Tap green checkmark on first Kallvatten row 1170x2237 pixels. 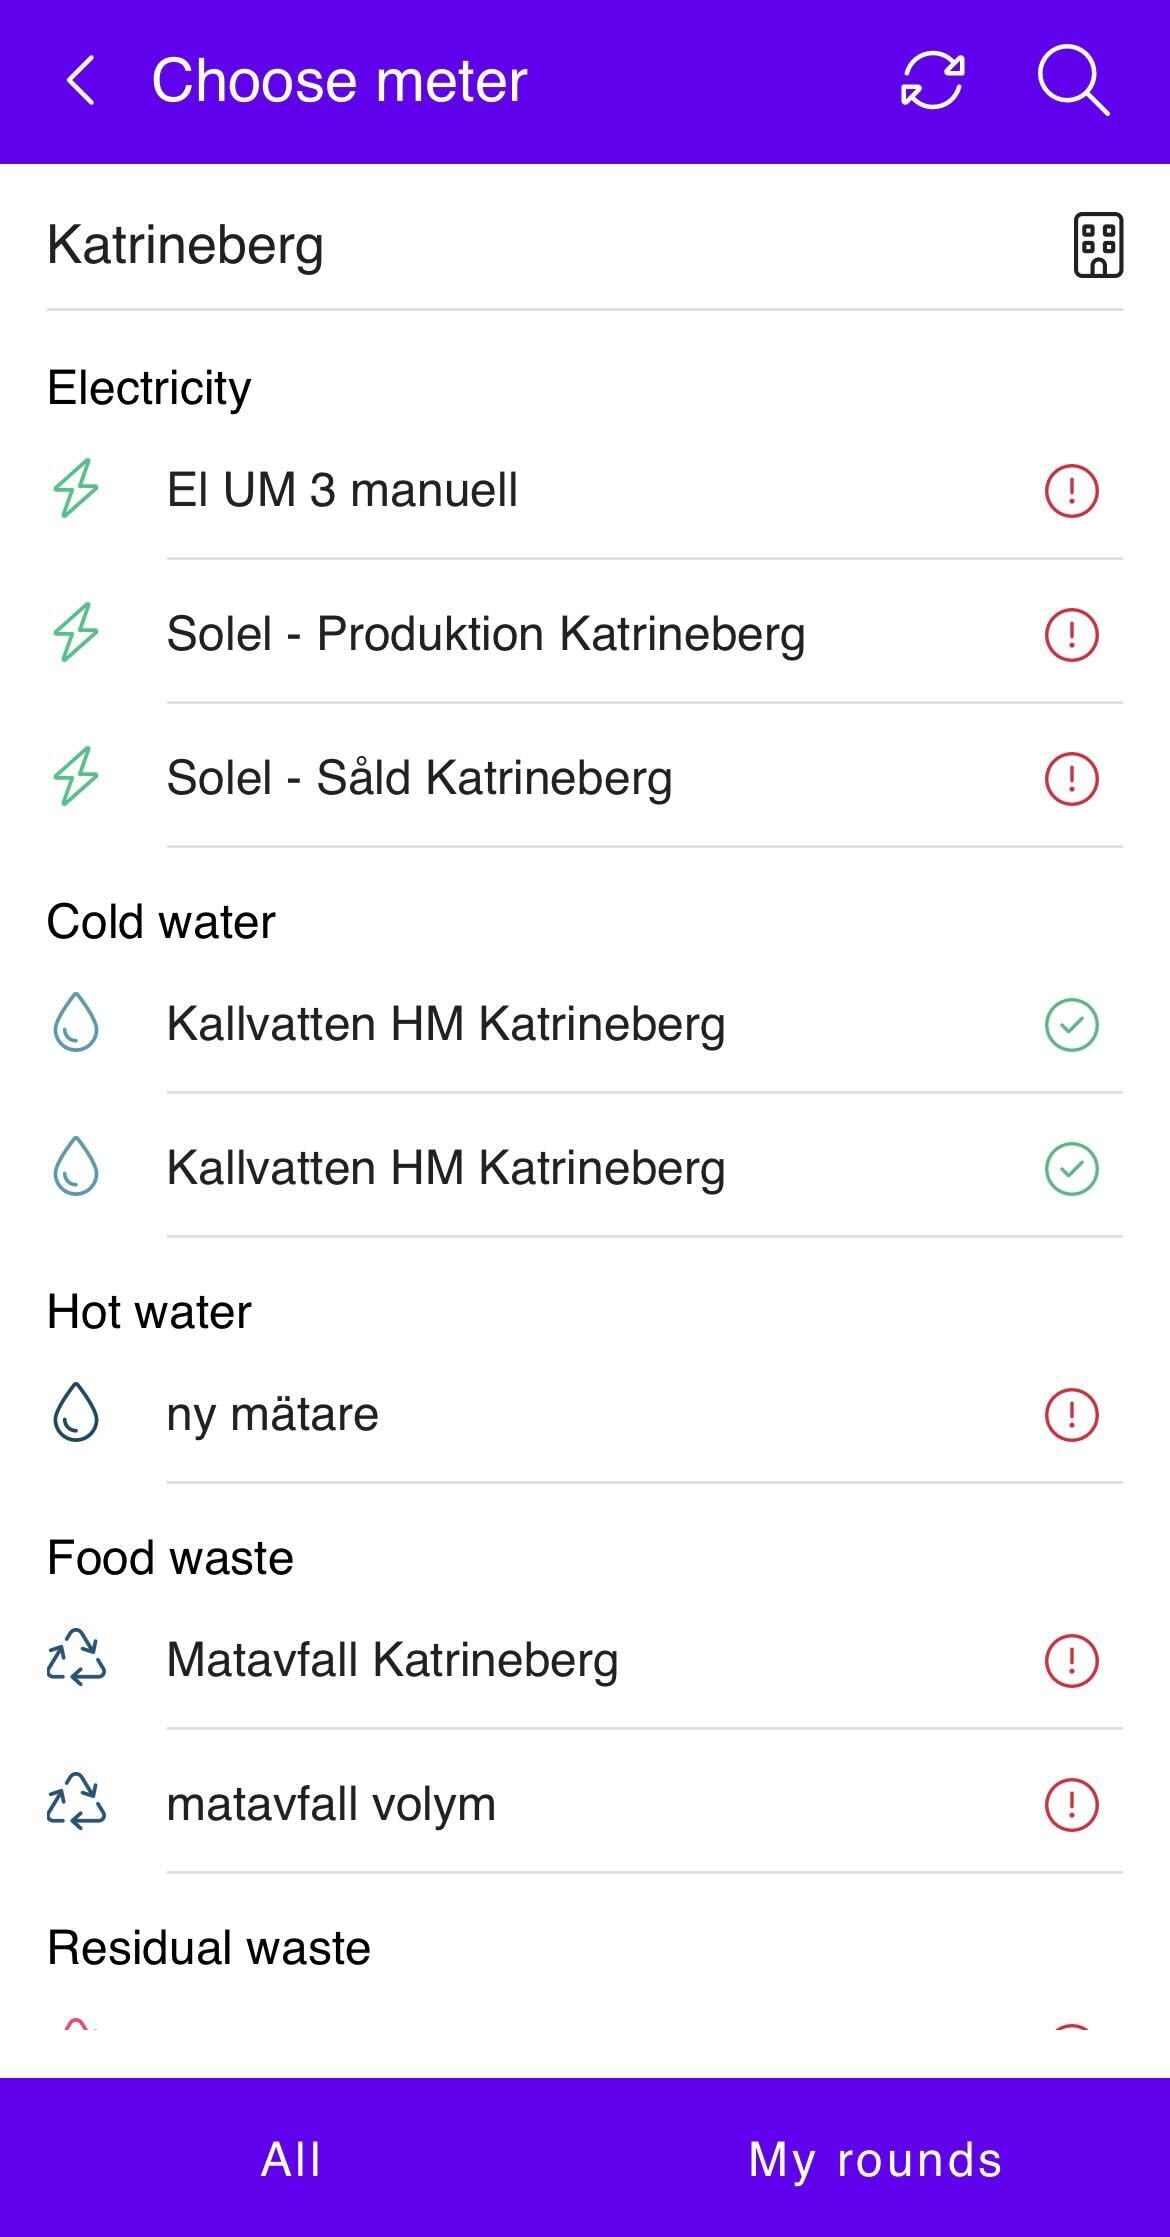[1071, 1025]
